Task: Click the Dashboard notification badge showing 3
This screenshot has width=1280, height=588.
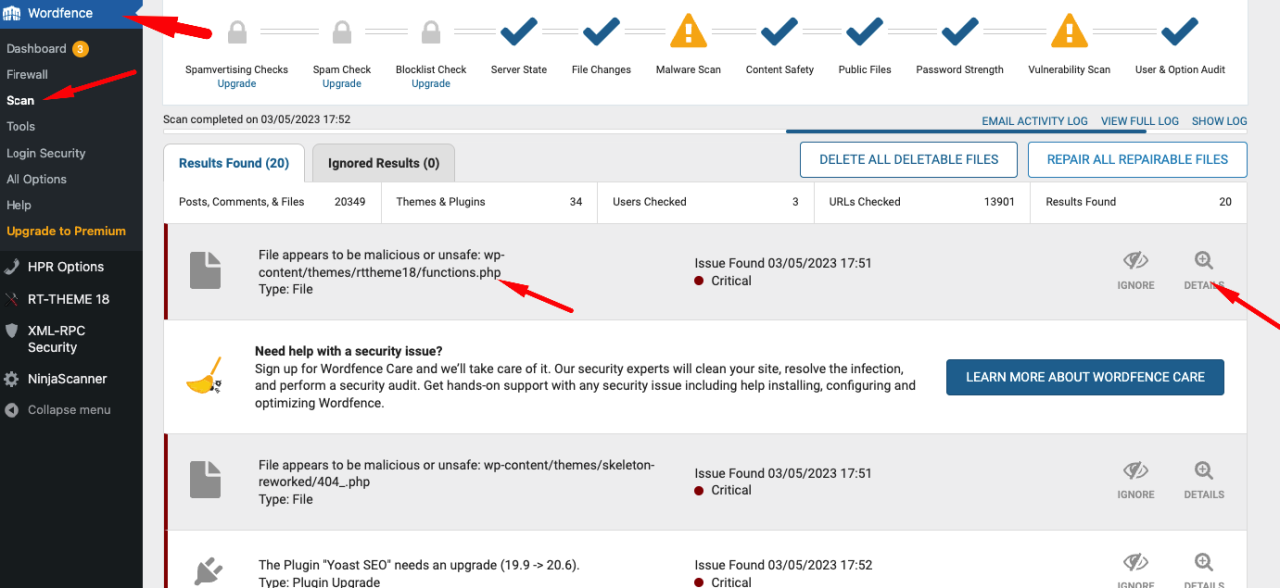Action: (83, 47)
